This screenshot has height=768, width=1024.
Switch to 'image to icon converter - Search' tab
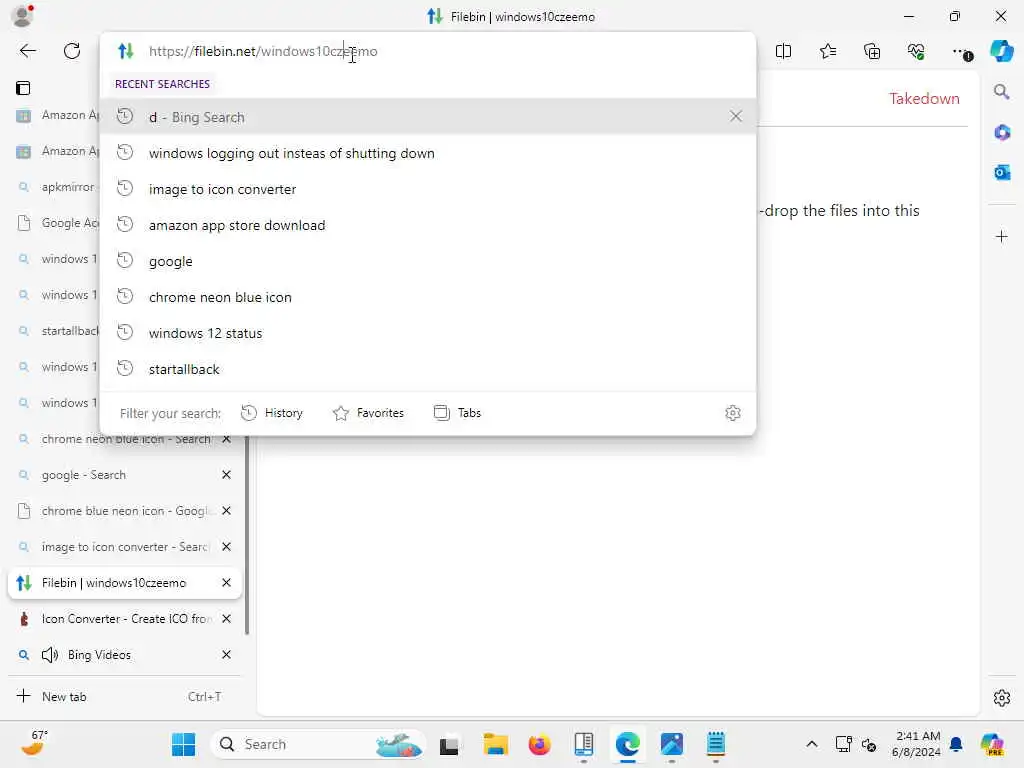[x=124, y=547]
